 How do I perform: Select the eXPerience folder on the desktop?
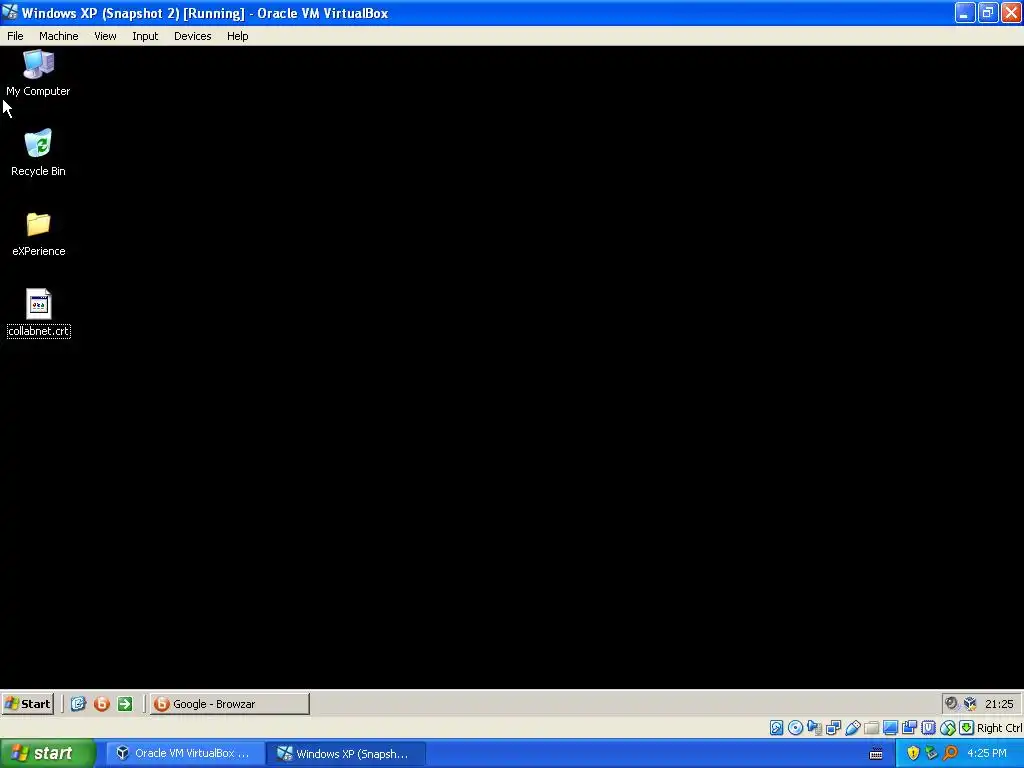[39, 234]
